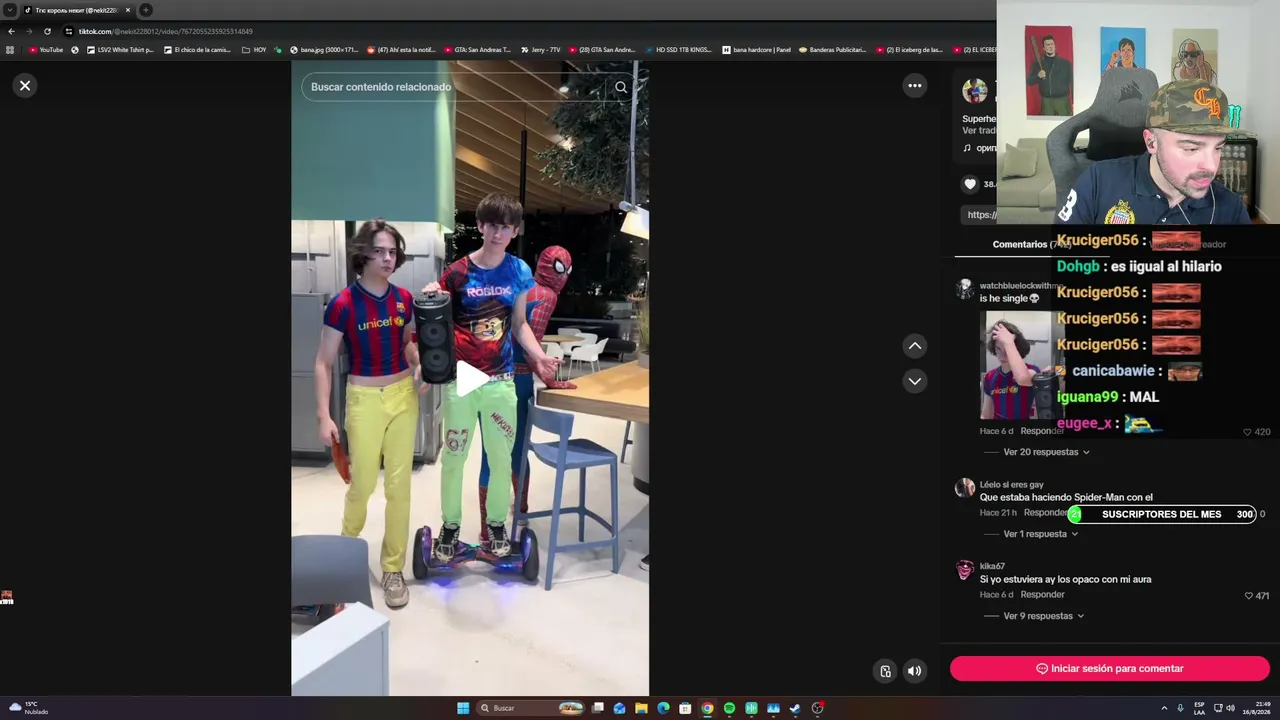This screenshot has height=720, width=1280.
Task: Click the kika67 username
Action: (x=992, y=566)
